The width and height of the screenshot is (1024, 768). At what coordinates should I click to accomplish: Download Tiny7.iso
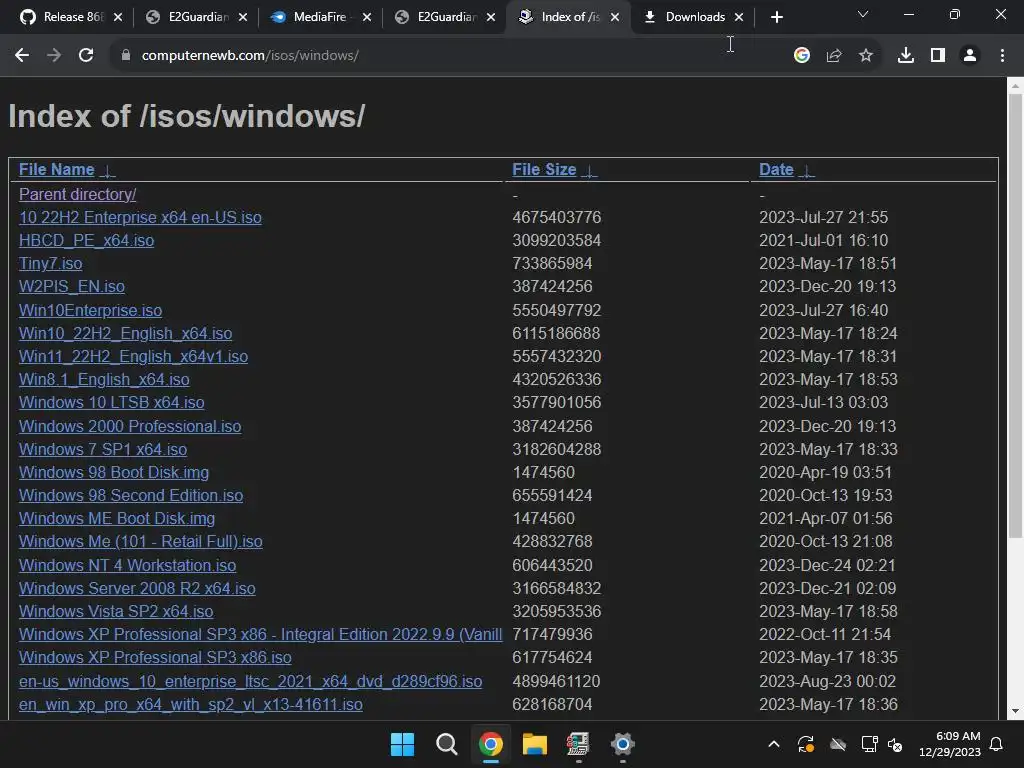50,264
